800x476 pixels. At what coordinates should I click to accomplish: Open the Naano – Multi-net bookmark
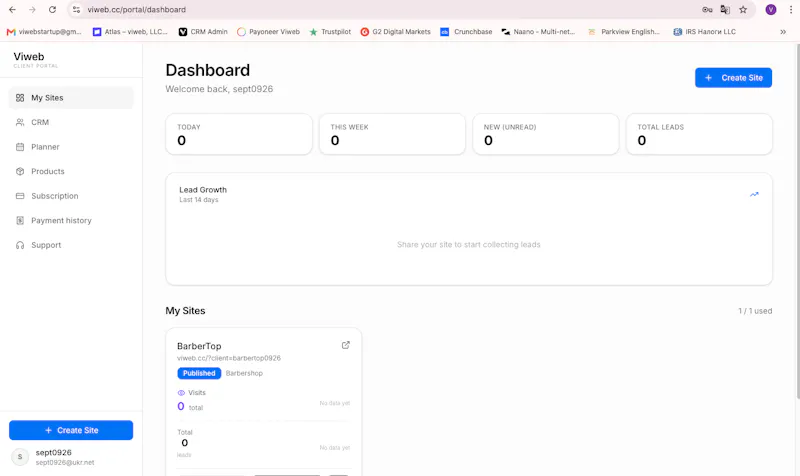(x=538, y=32)
